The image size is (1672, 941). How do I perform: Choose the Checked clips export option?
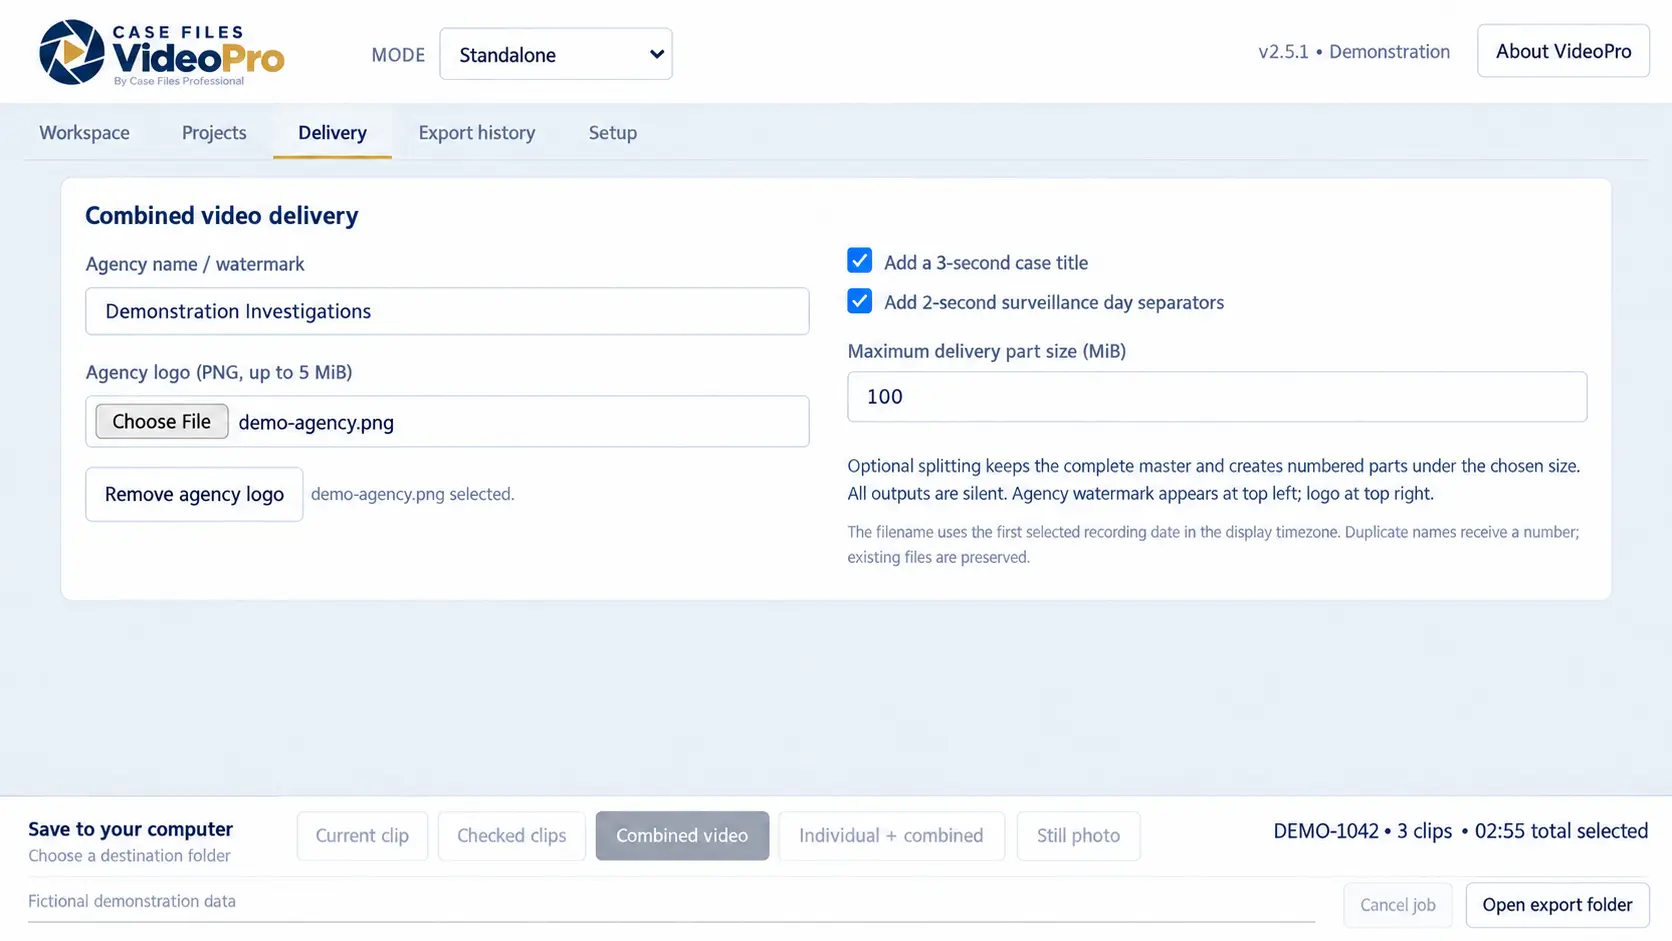click(511, 836)
